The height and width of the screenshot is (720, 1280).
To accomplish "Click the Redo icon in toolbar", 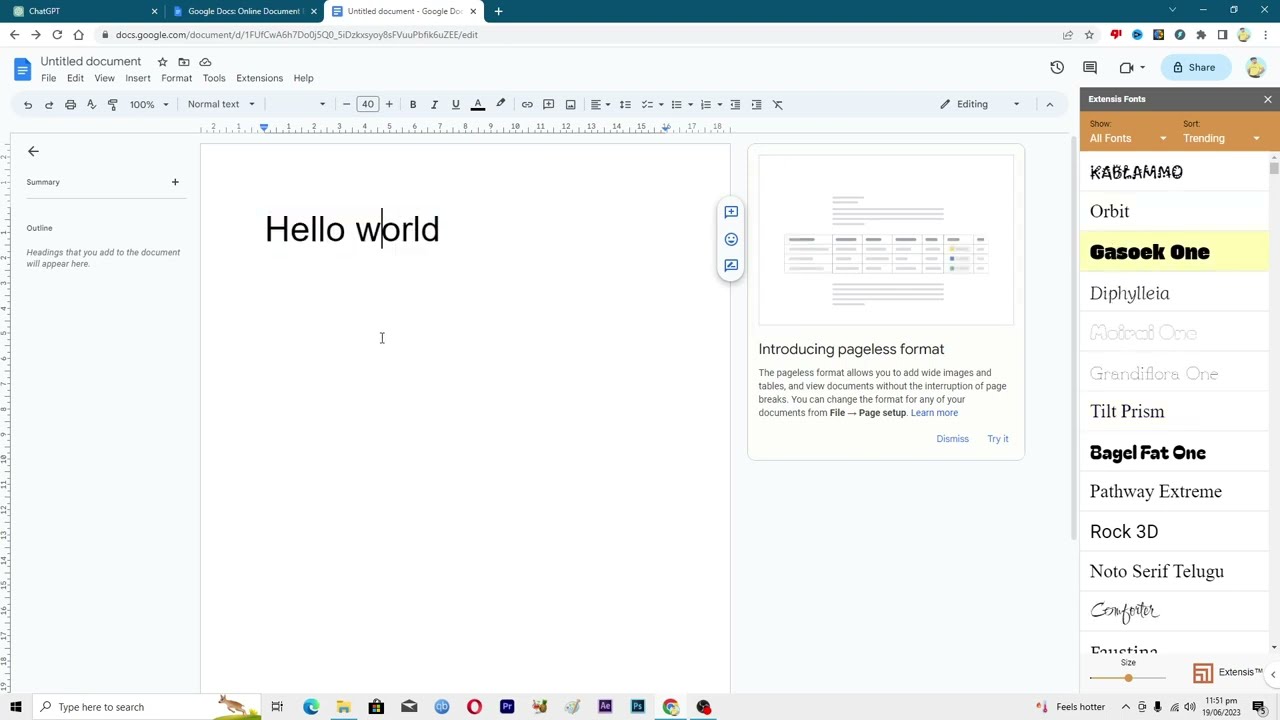I will pyautogui.click(x=49, y=104).
